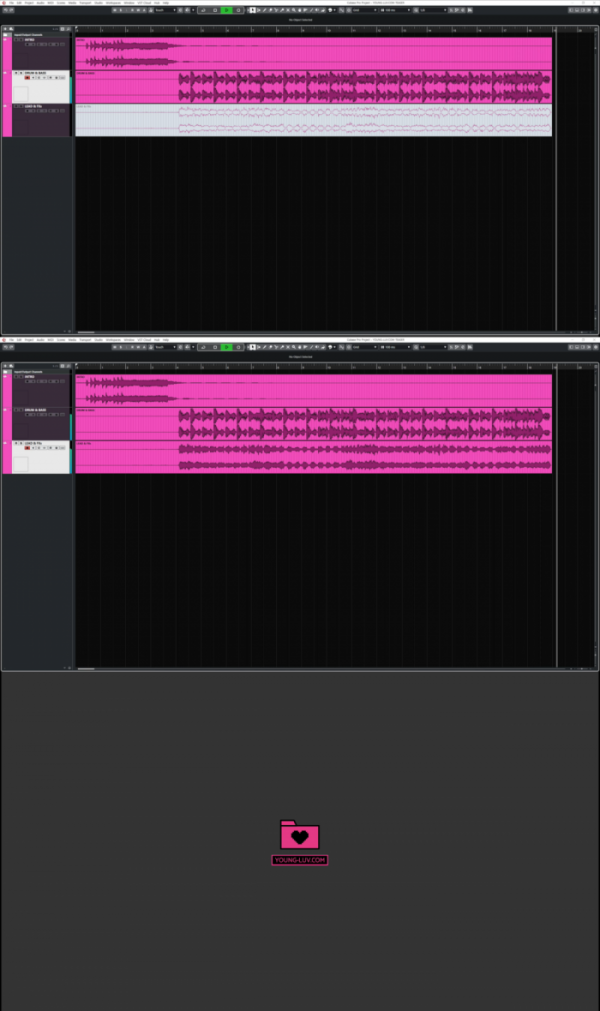This screenshot has height=1011, width=600.
Task: Select the Object Selection arrow tool in lower window
Action: tap(253, 347)
